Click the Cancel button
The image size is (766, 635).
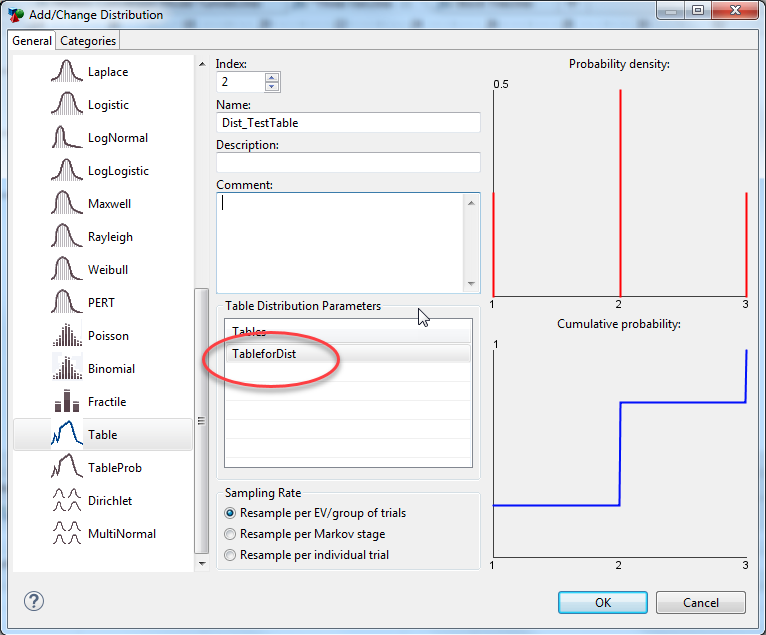pos(700,603)
